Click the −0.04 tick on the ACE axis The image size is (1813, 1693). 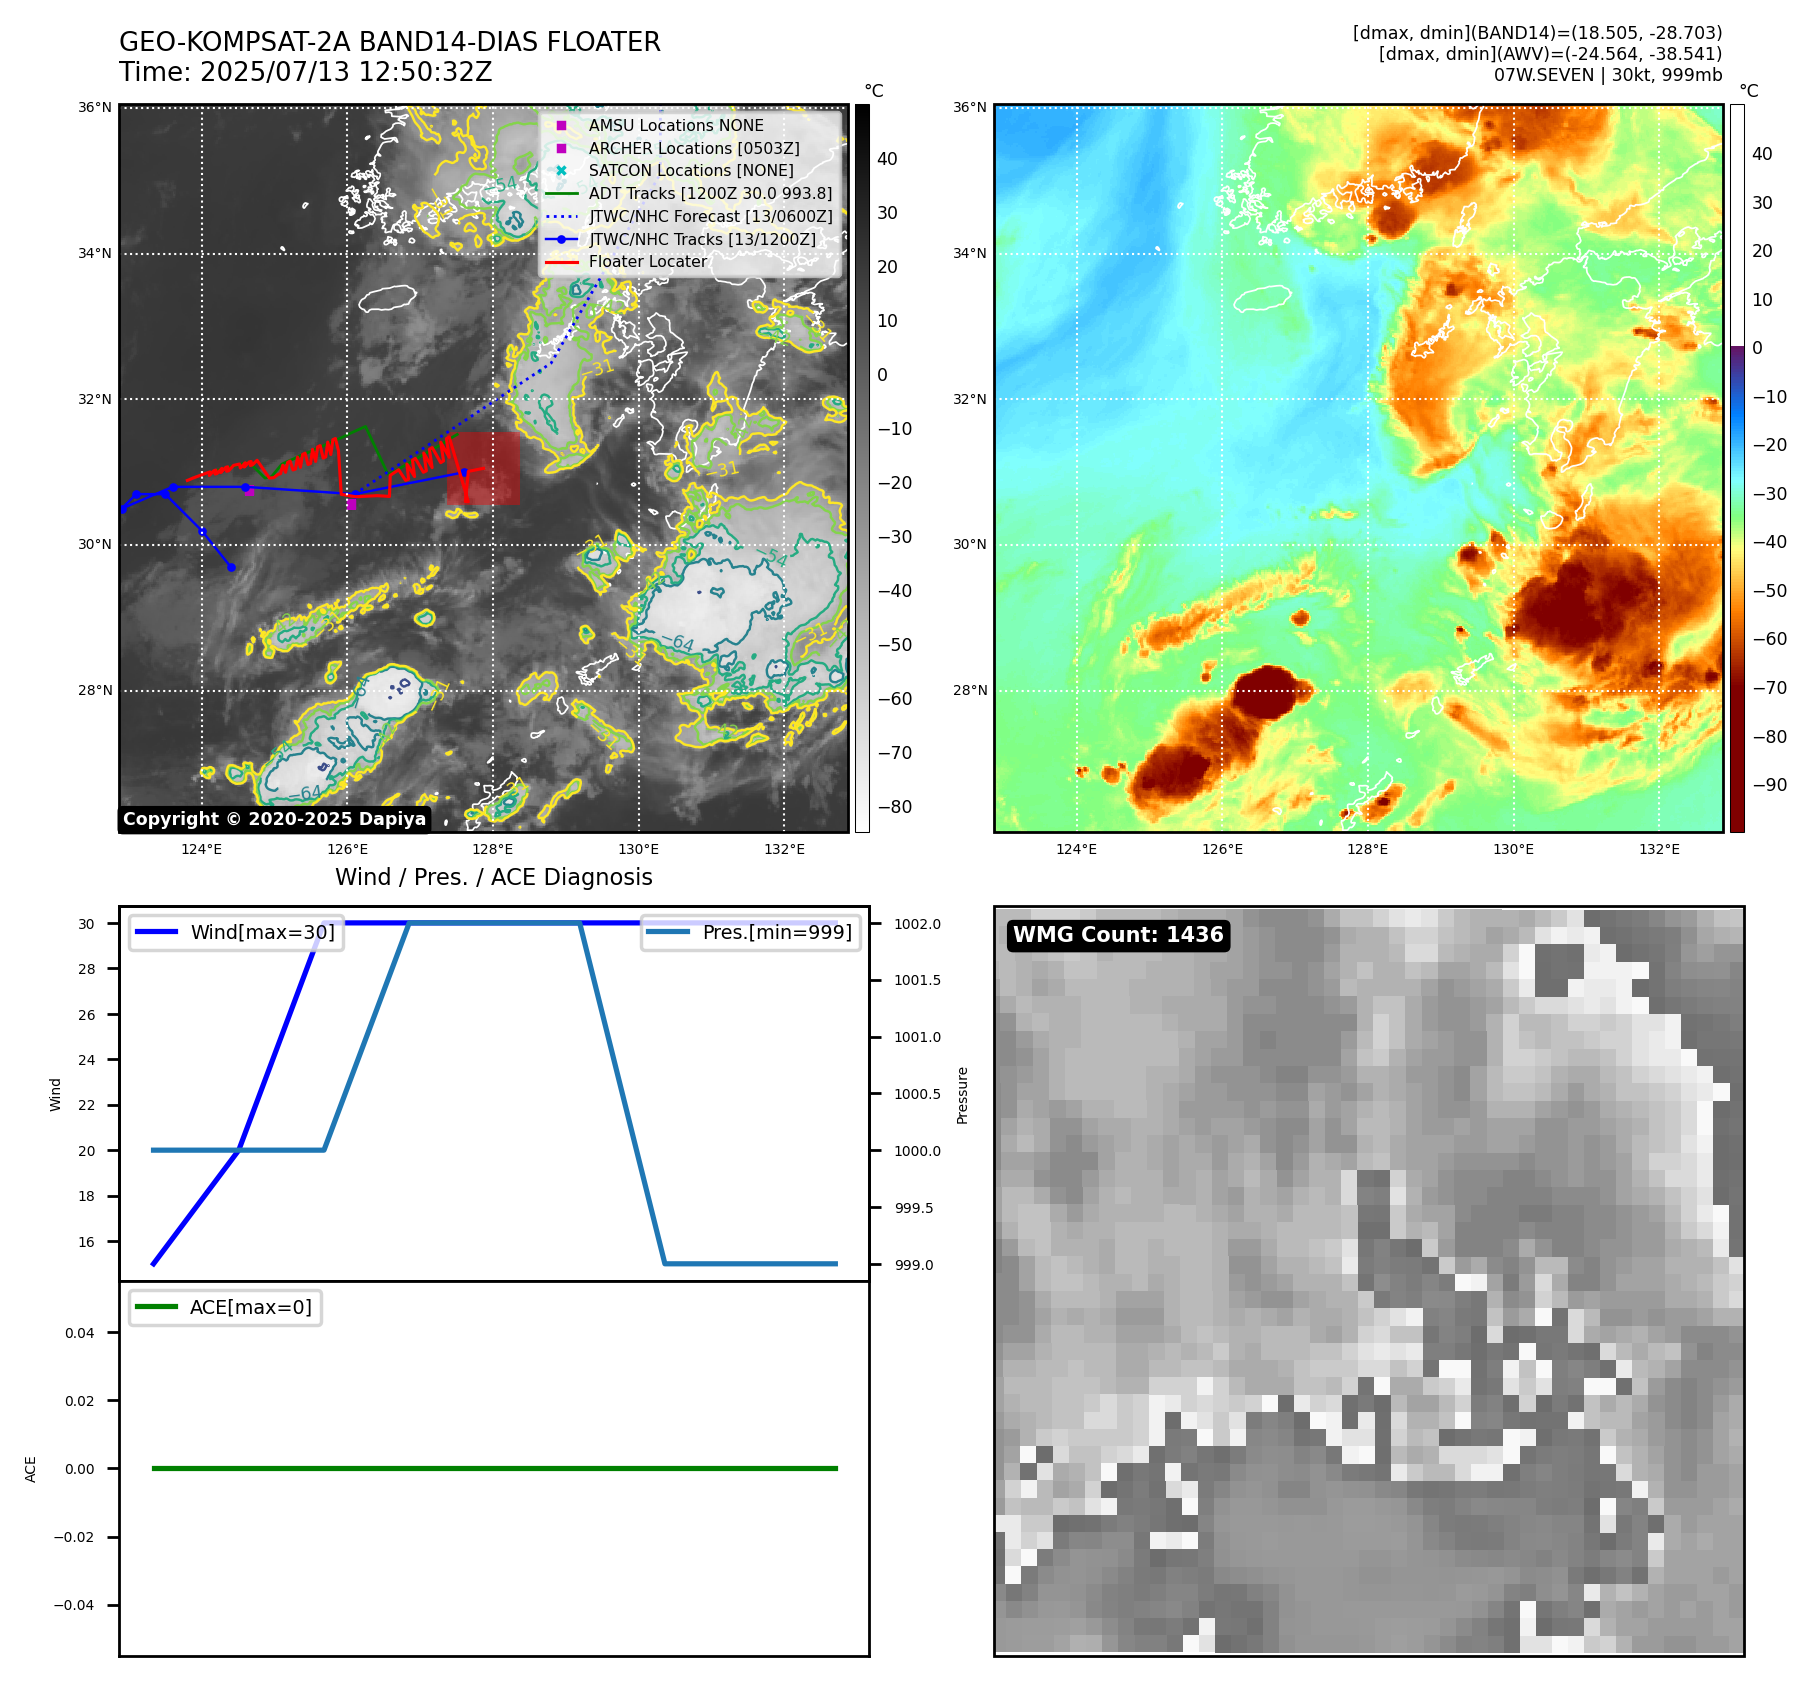75,1605
